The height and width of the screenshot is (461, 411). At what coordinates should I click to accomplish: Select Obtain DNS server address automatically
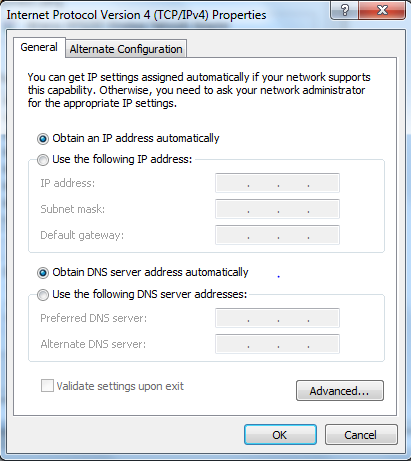pos(43,273)
